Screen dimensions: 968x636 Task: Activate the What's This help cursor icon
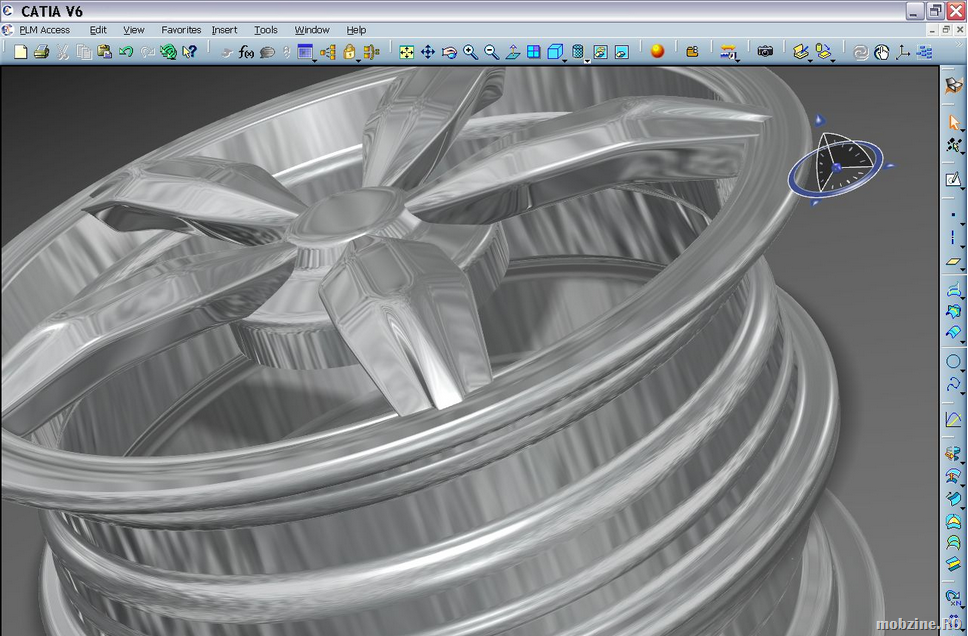190,52
